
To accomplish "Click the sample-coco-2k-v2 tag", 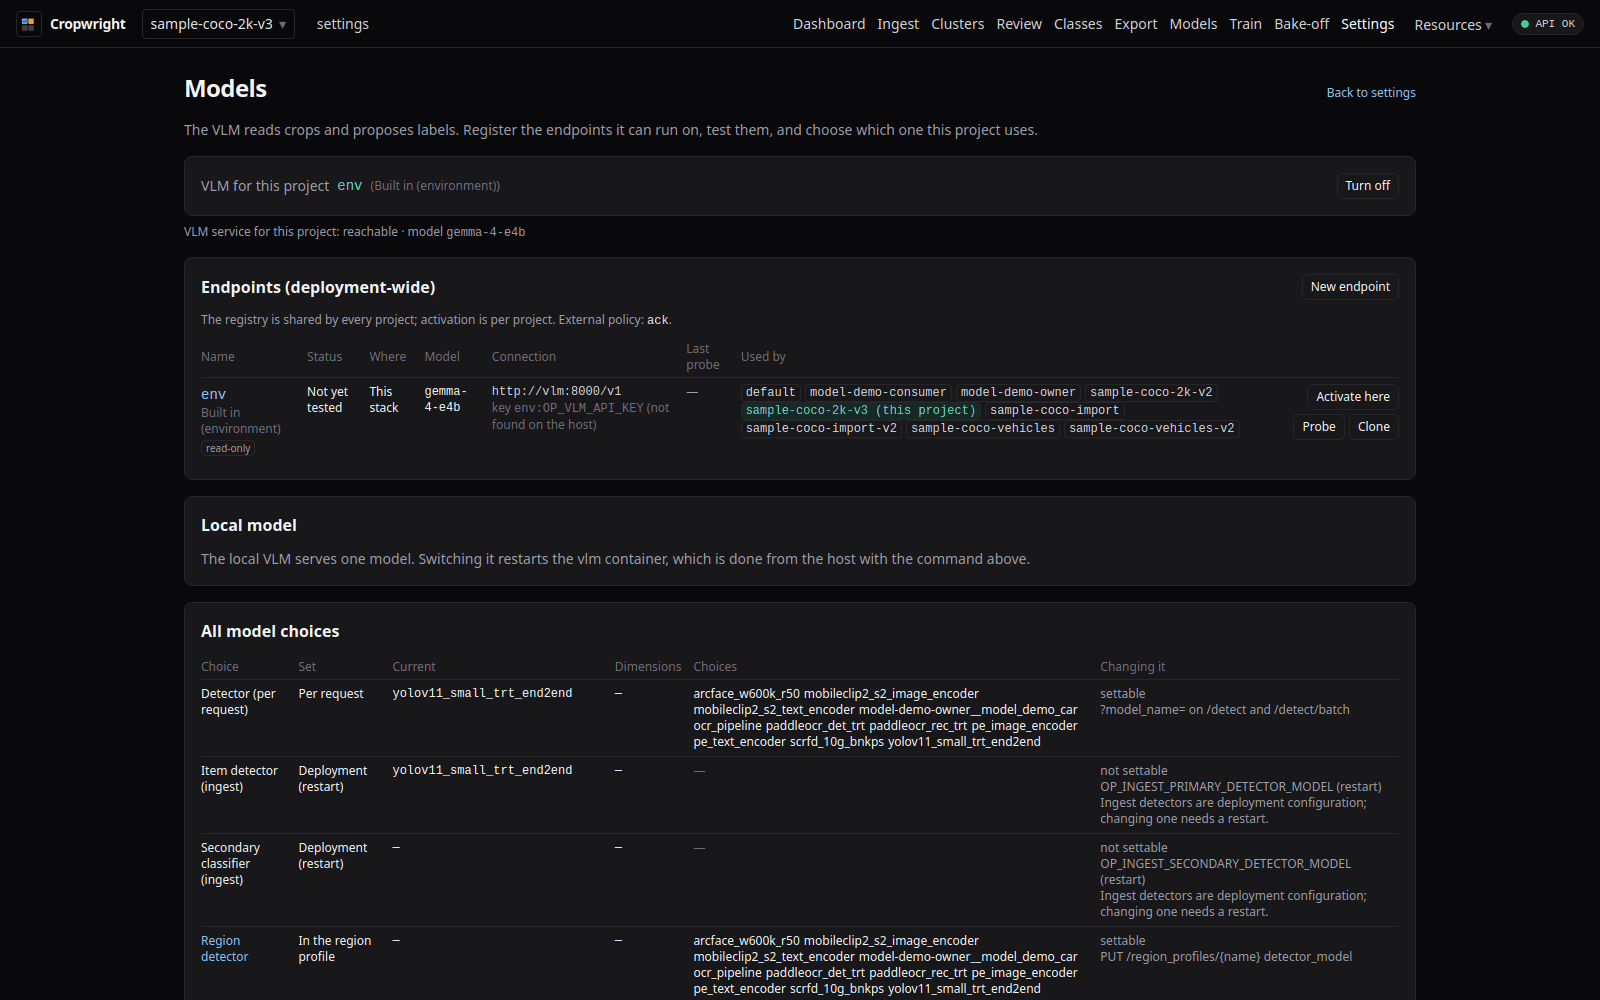I will (1151, 392).
